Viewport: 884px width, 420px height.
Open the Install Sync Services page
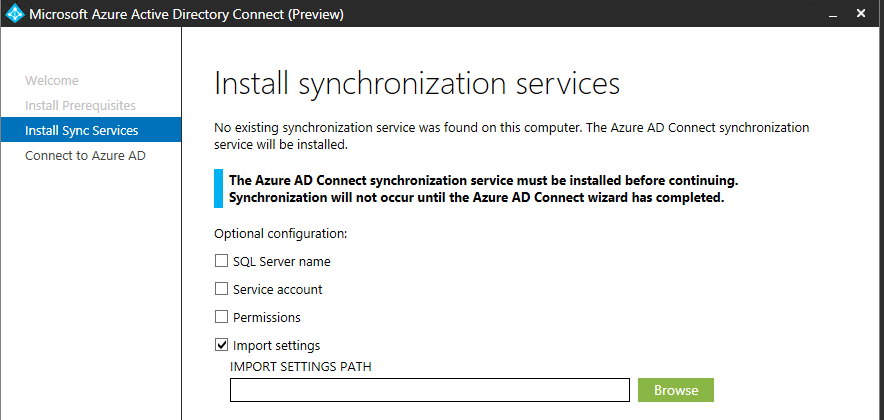tap(81, 130)
